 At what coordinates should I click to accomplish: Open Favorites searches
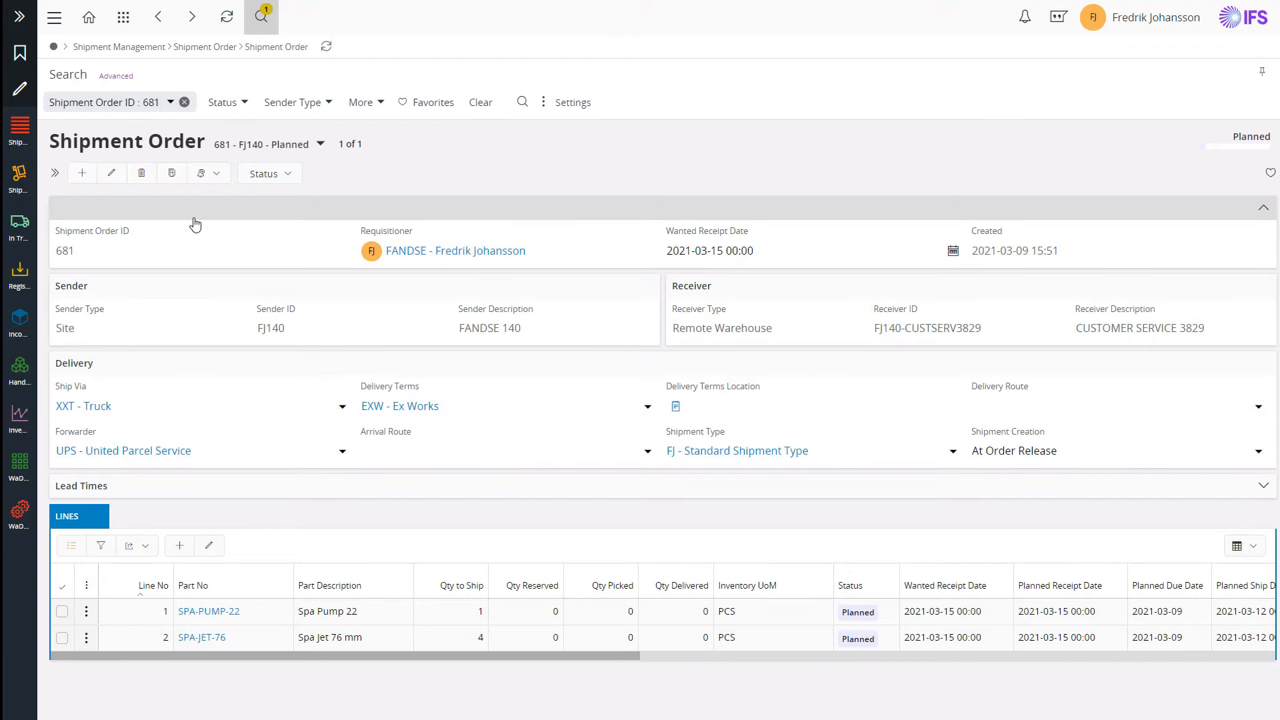click(x=426, y=102)
